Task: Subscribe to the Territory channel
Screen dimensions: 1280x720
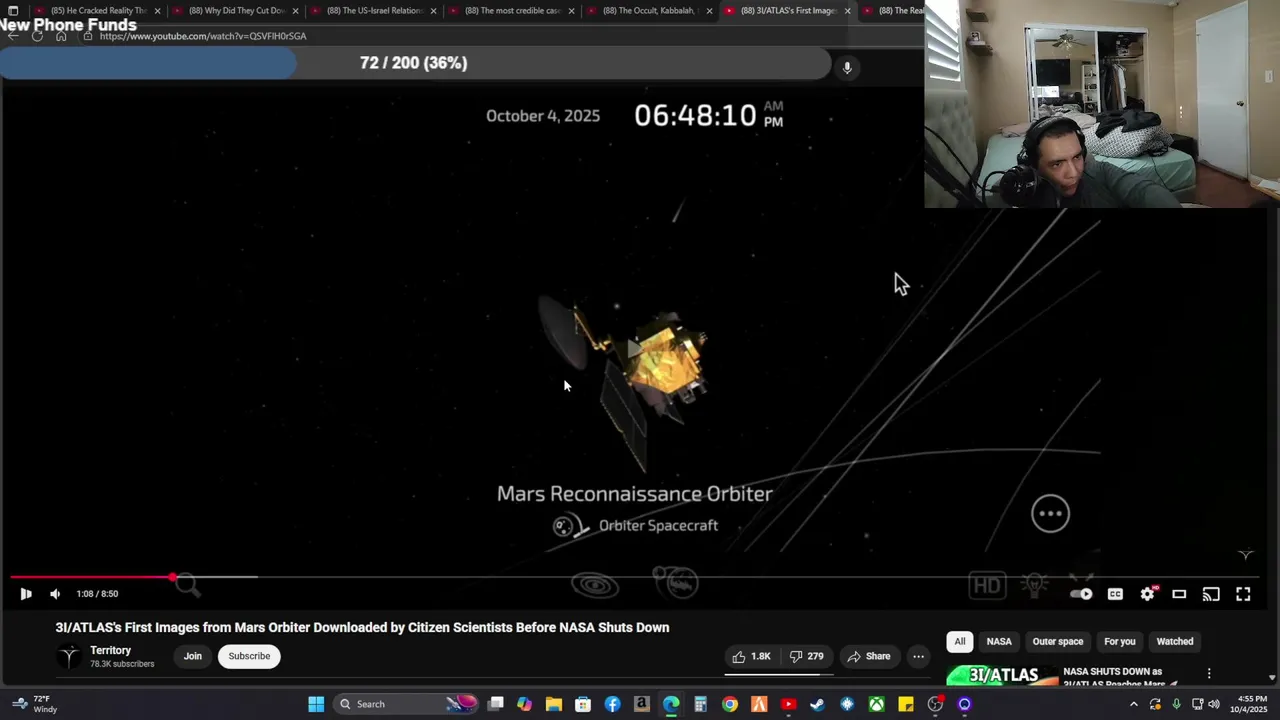Action: [x=249, y=656]
